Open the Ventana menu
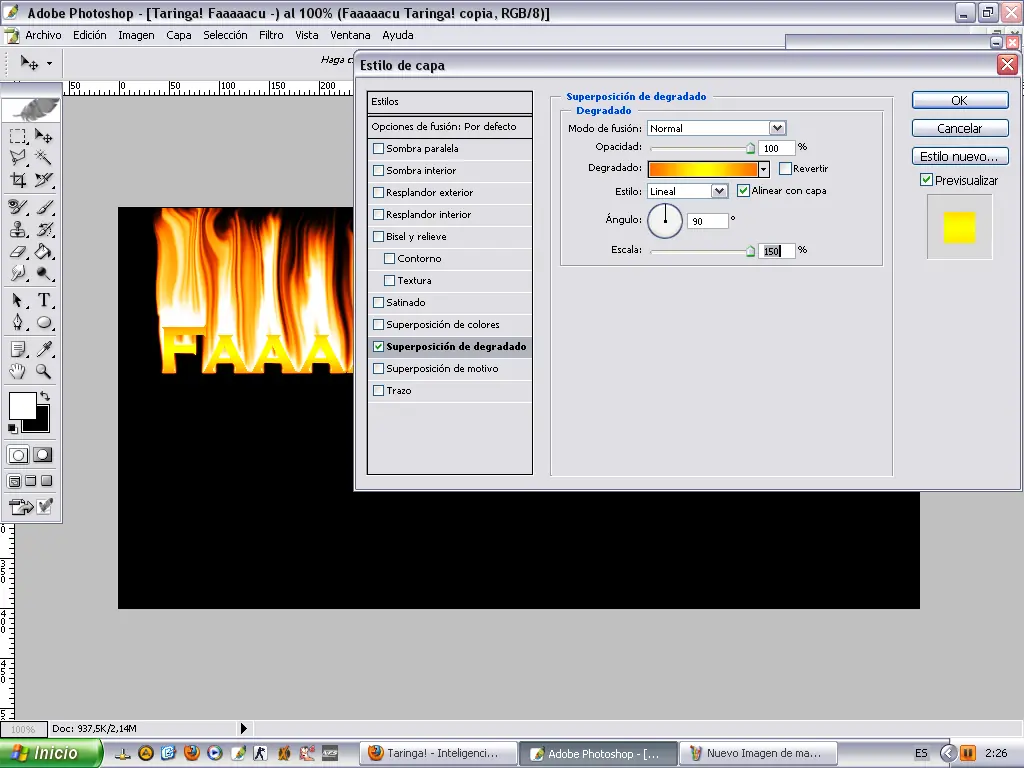This screenshot has width=1024, height=768. pyautogui.click(x=350, y=35)
